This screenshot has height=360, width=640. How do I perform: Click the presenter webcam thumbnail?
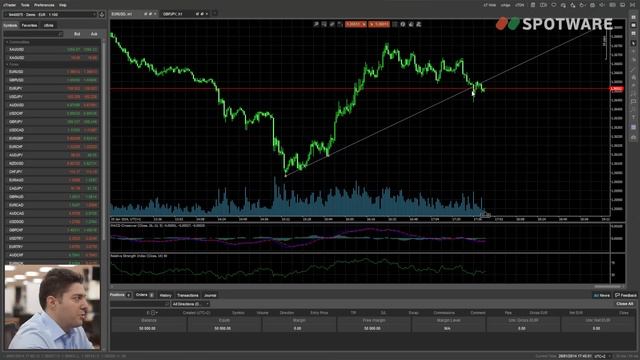tap(52, 307)
